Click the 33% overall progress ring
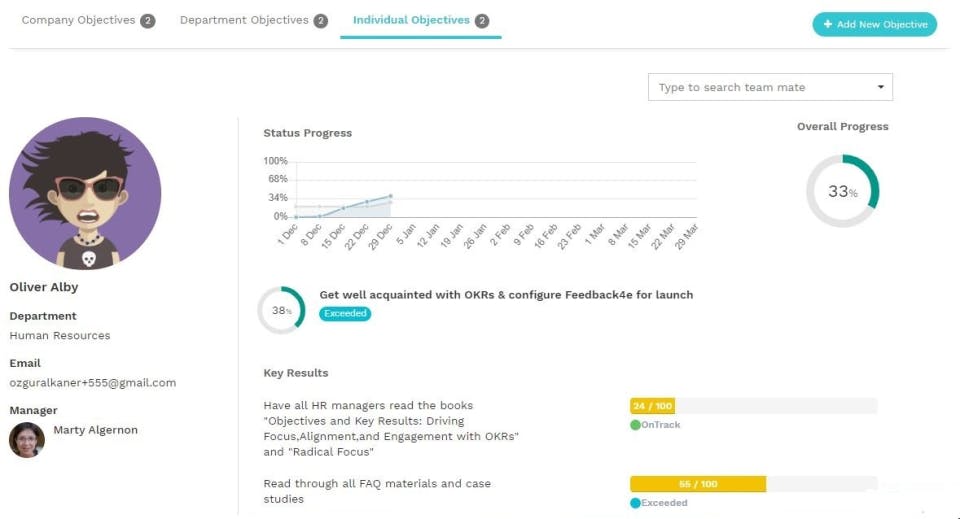This screenshot has width=960, height=519. 842,191
